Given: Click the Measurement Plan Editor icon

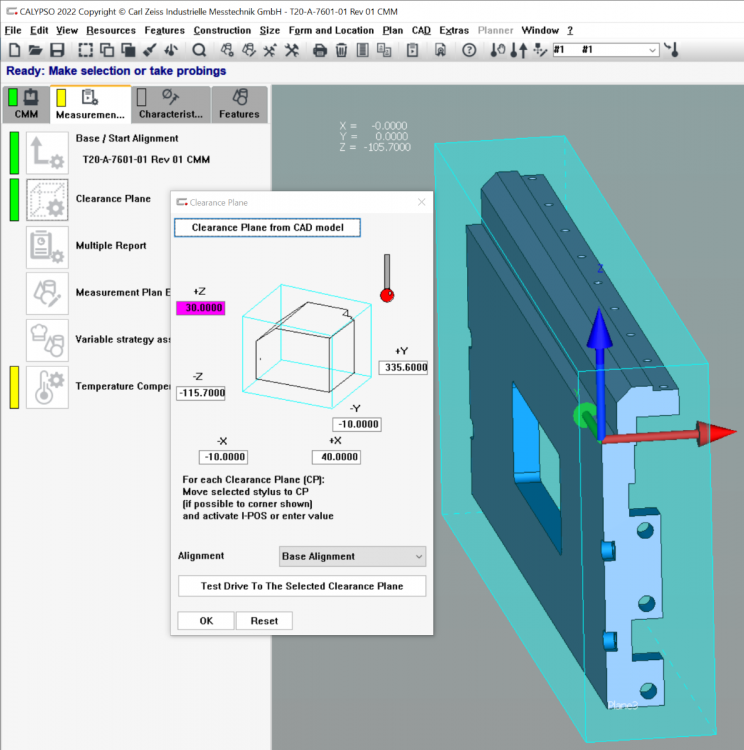Looking at the screenshot, I should (x=47, y=293).
